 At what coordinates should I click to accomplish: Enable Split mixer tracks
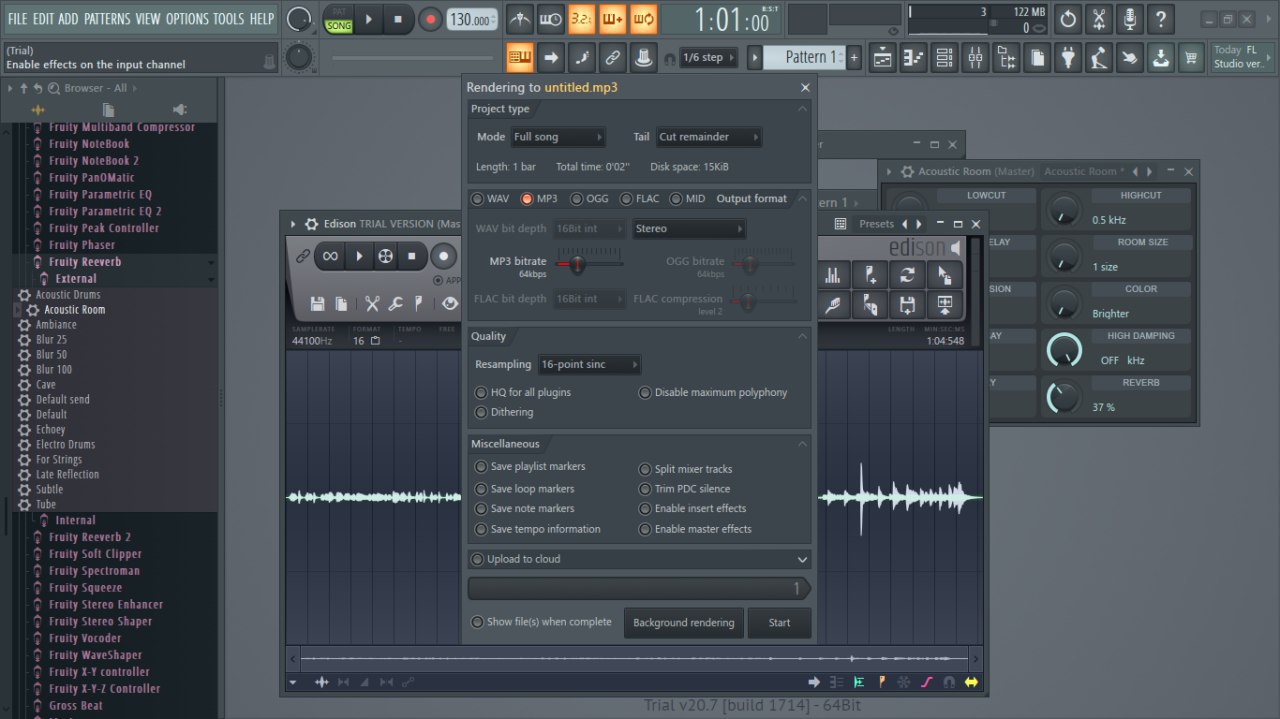686,469
